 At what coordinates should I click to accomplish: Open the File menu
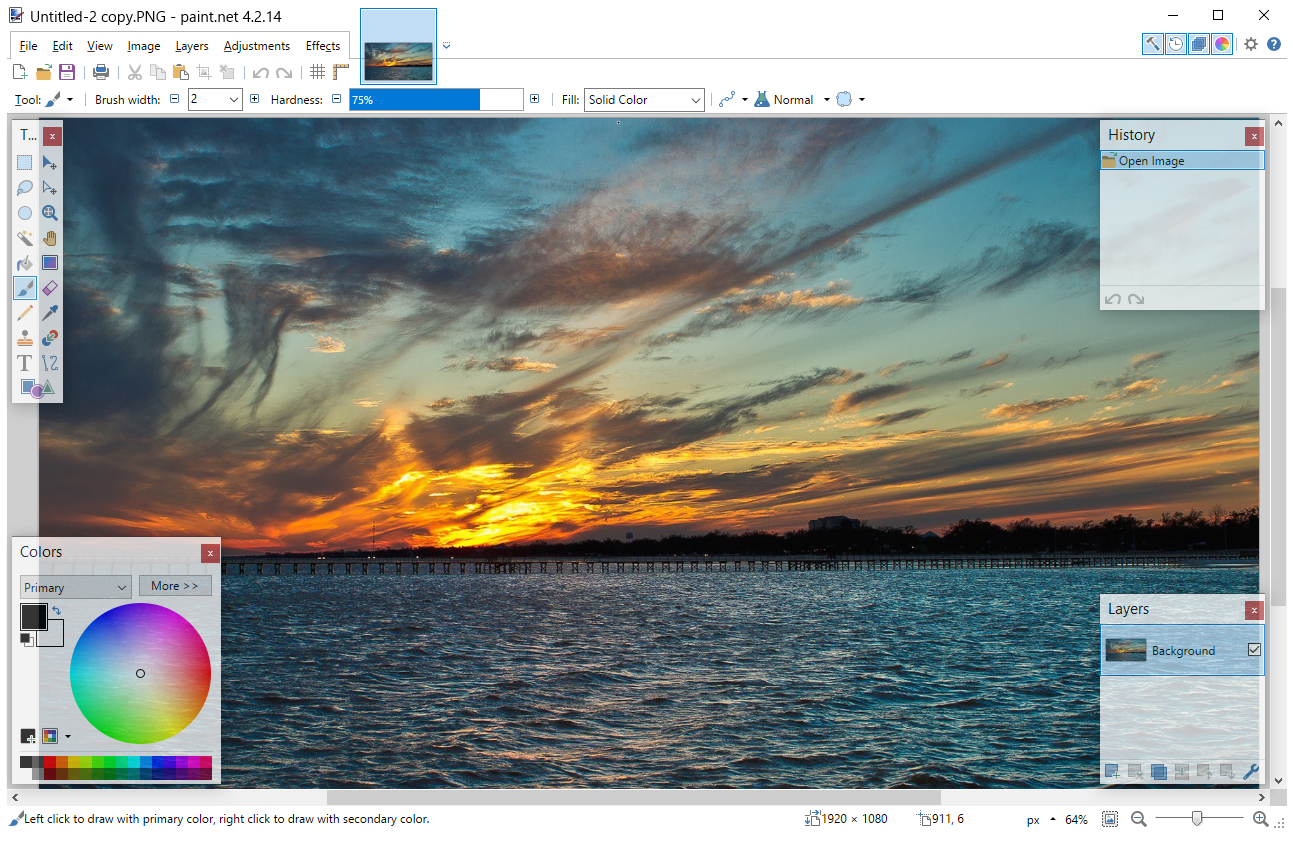[28, 46]
